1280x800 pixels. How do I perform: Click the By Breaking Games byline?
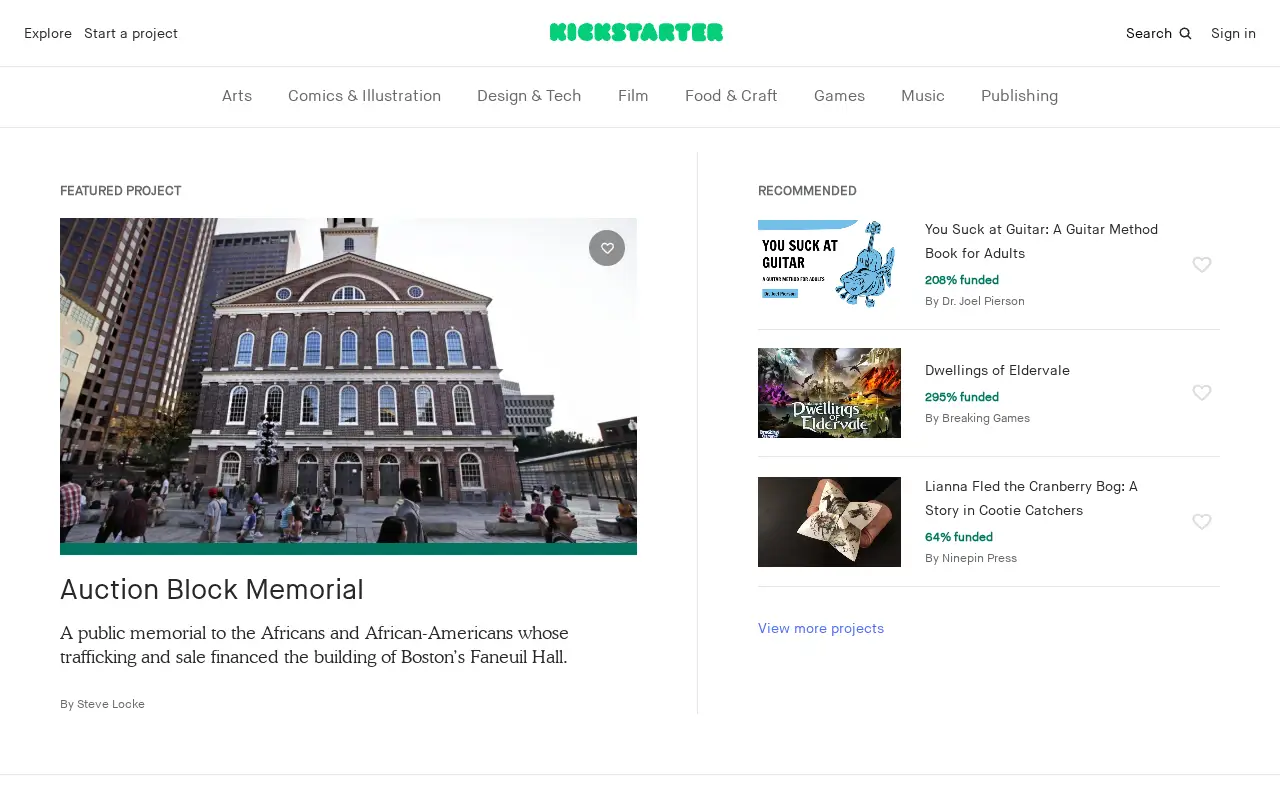click(977, 418)
